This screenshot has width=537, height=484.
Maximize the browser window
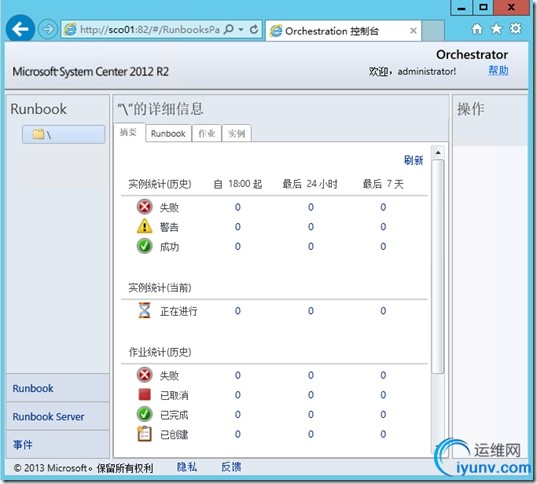pyautogui.click(x=483, y=8)
